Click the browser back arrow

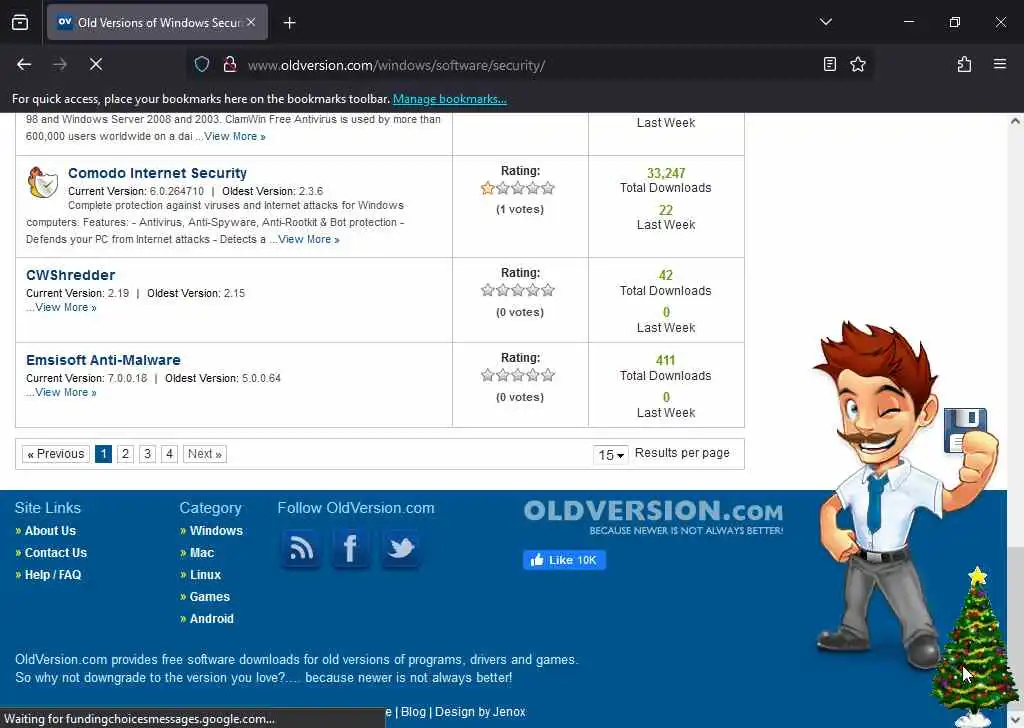point(24,64)
